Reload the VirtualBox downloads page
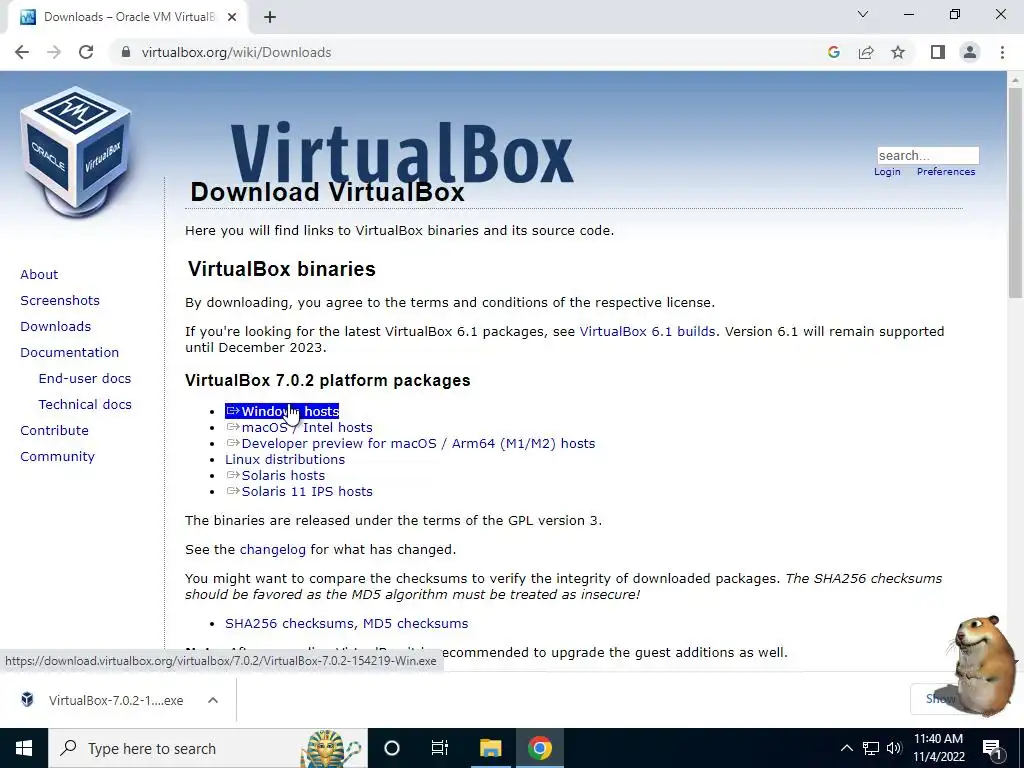 [x=86, y=52]
